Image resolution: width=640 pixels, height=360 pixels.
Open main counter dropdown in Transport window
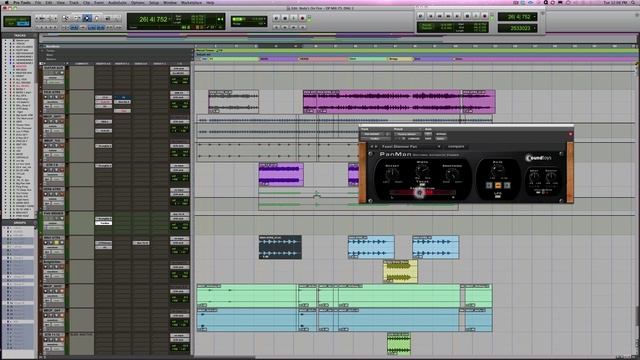(x=535, y=17)
